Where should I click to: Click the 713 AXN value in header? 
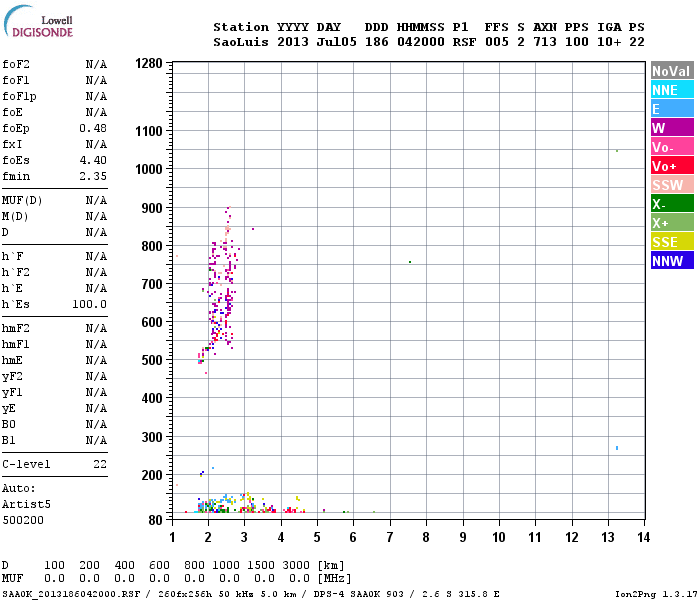pyautogui.click(x=545, y=42)
